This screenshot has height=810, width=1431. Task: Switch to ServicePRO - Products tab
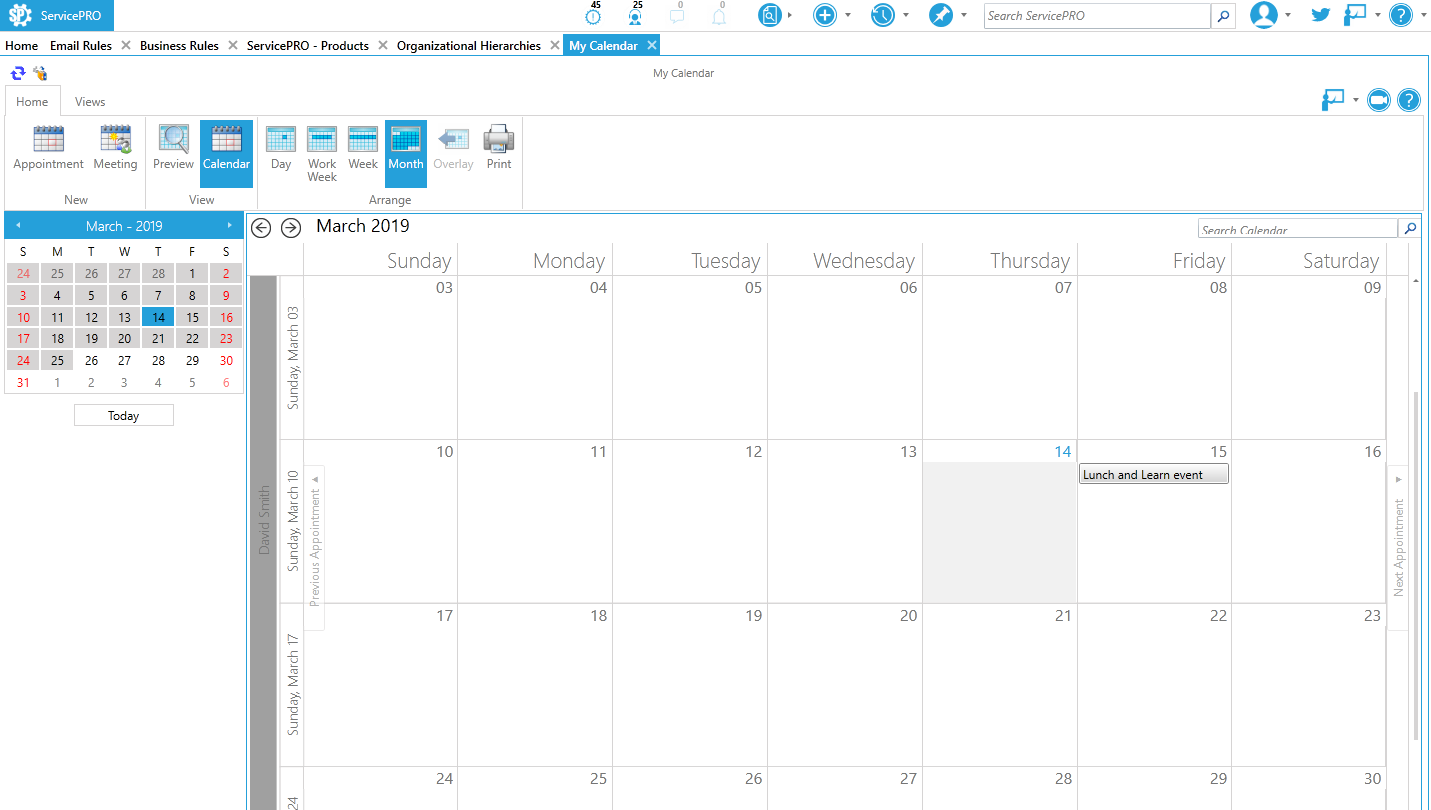308,45
